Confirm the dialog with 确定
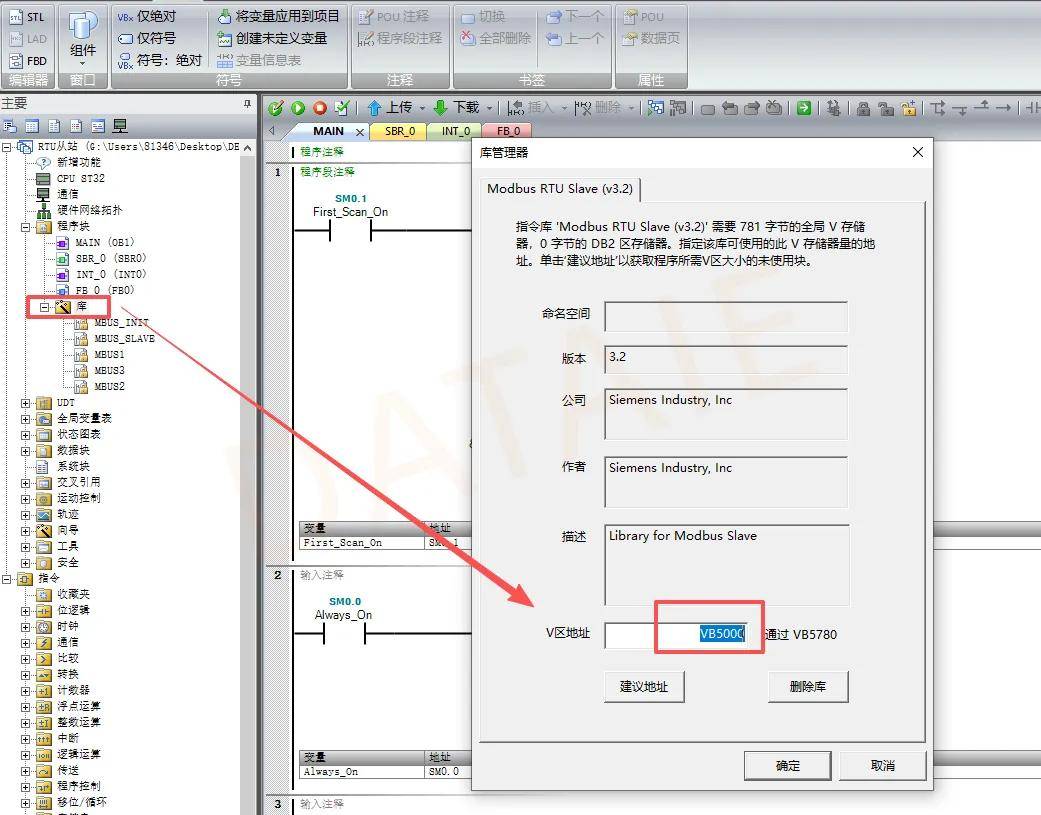The image size is (1041, 815). (787, 766)
